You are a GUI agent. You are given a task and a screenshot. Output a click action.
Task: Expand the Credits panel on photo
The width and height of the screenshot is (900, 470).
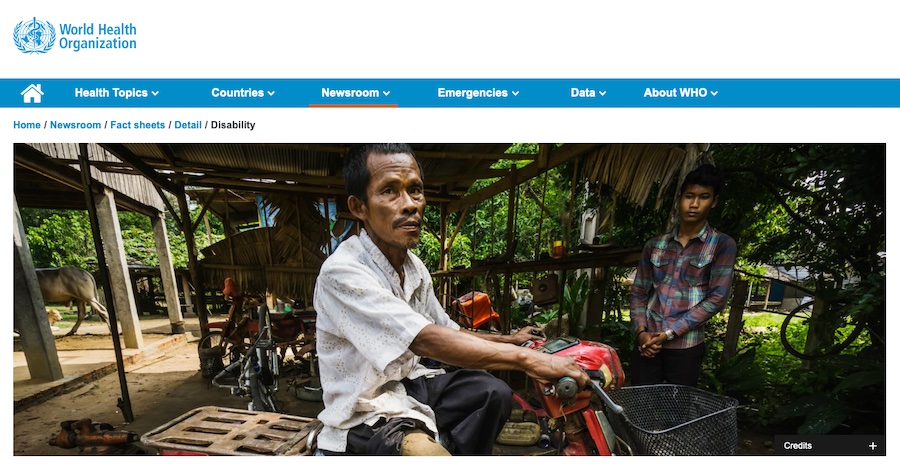(829, 446)
